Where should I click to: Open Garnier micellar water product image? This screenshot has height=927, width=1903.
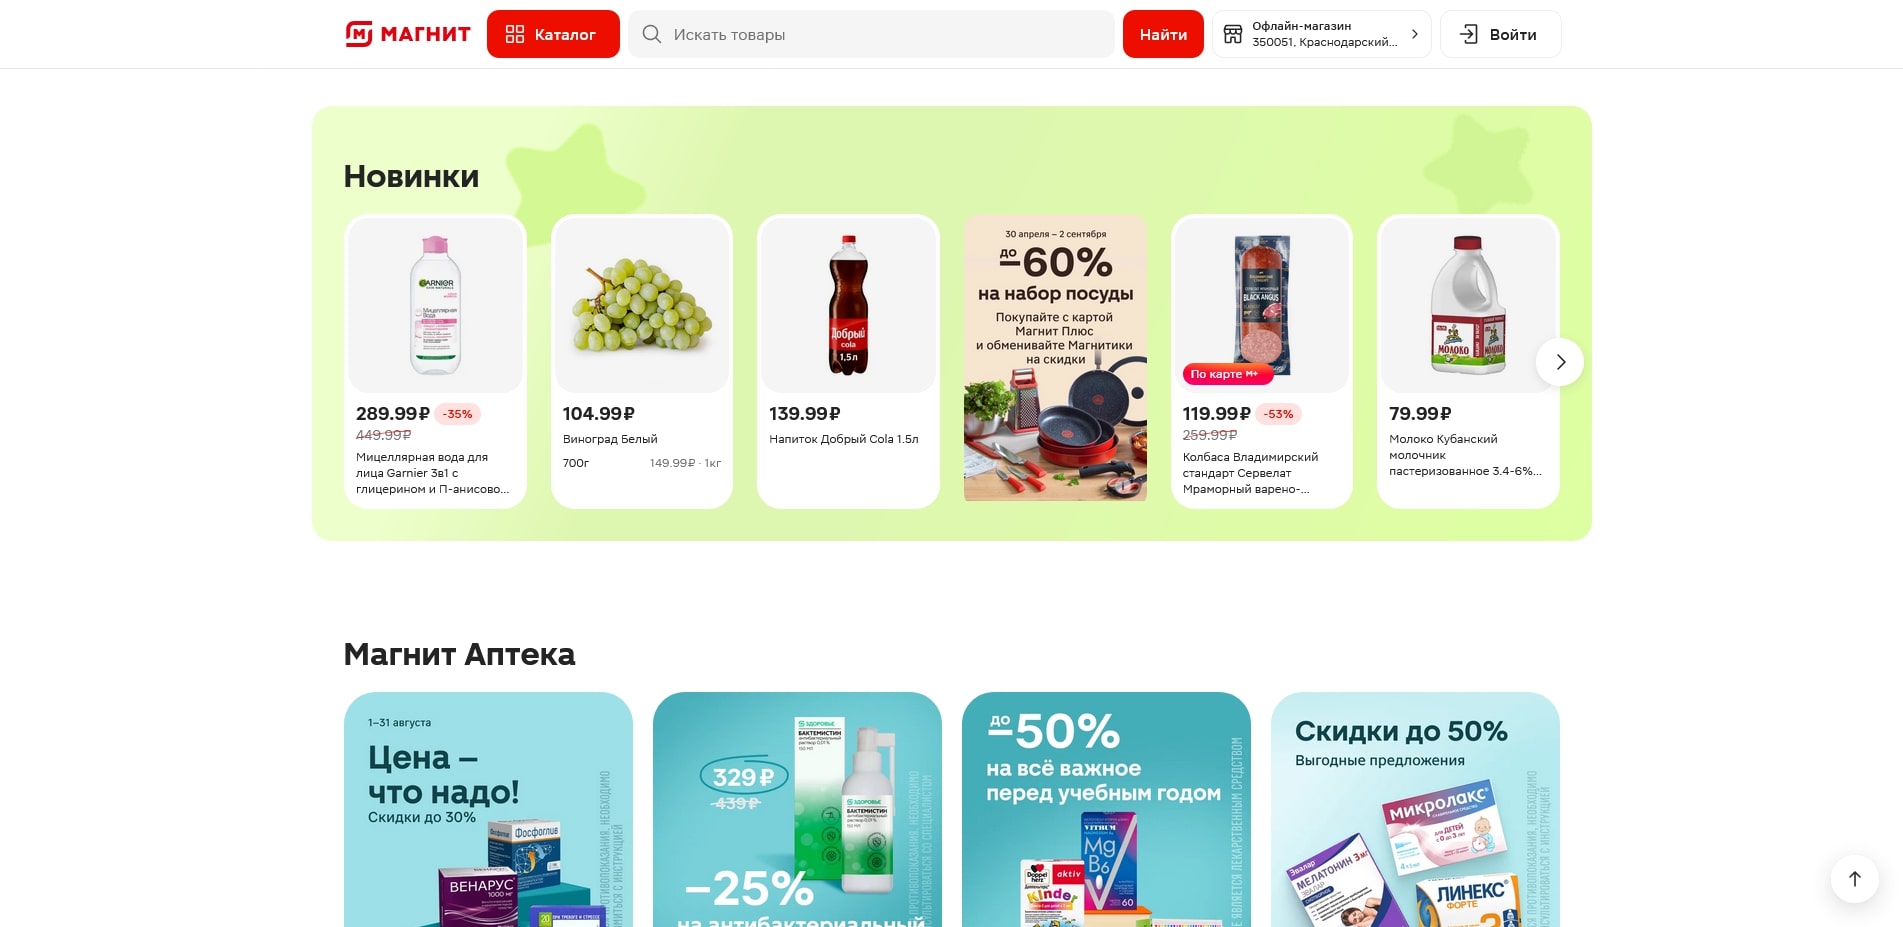pyautogui.click(x=435, y=305)
